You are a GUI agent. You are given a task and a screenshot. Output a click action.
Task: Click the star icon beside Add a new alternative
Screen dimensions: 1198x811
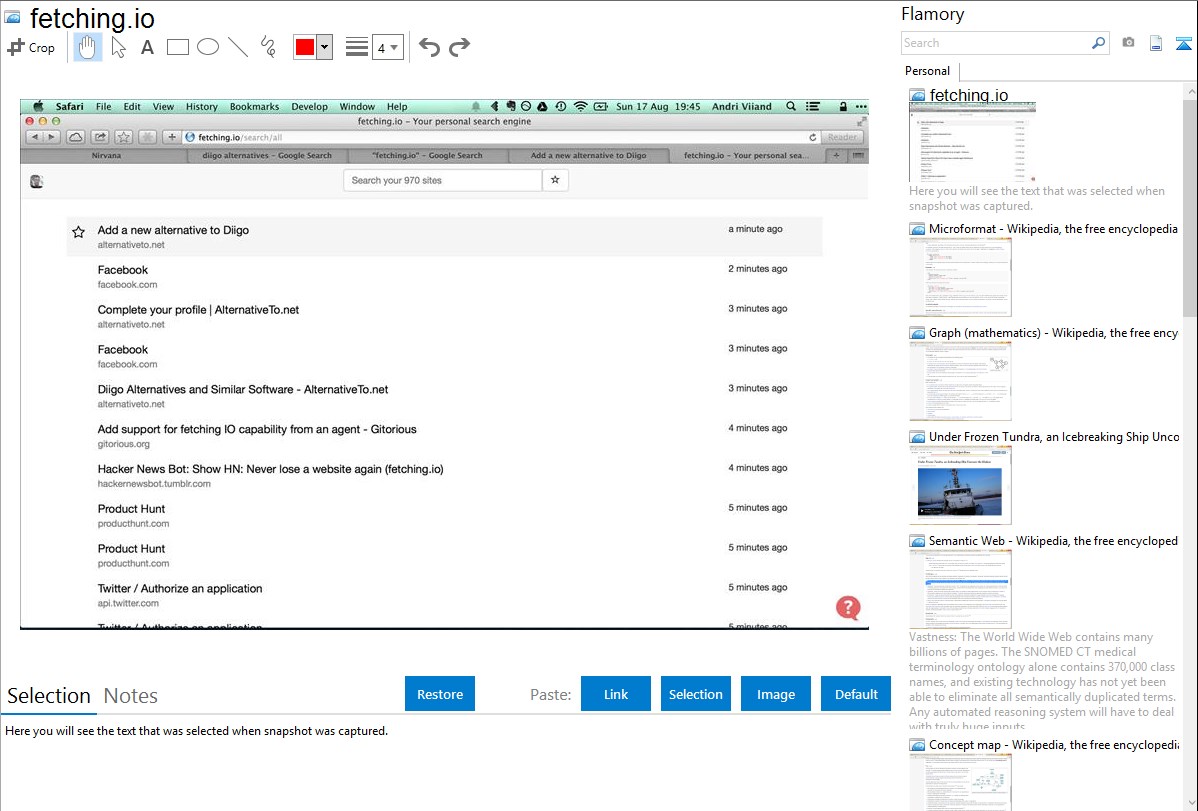[x=79, y=232]
